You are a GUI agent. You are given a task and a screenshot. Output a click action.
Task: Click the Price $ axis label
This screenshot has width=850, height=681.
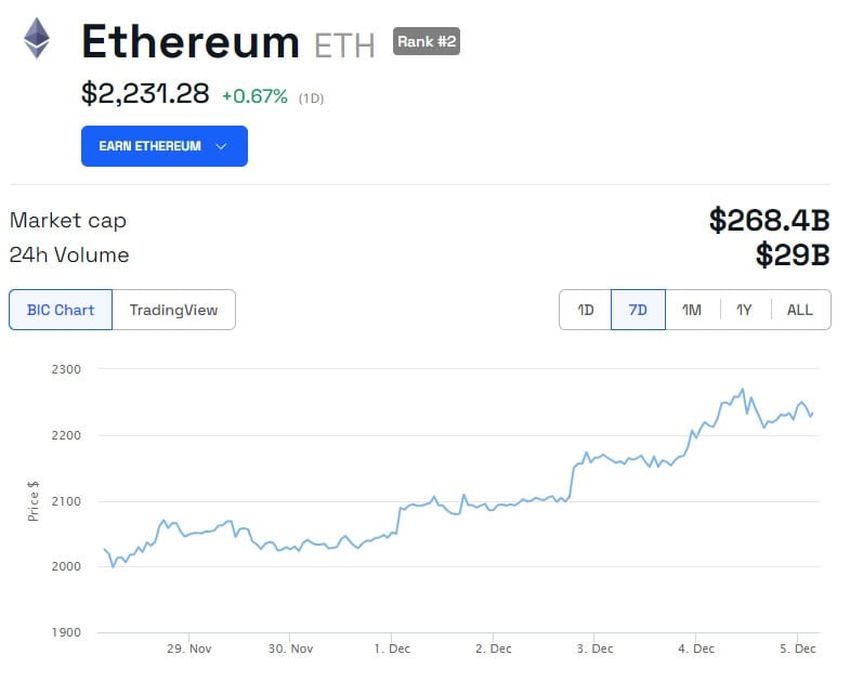[33, 502]
